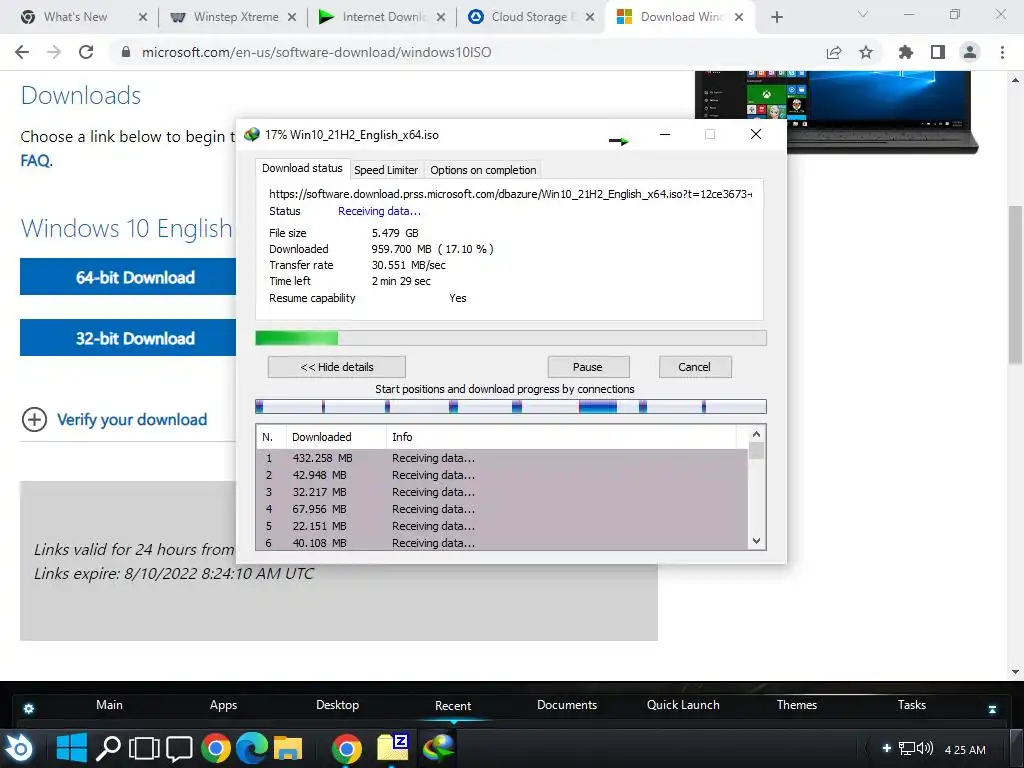1024x768 pixels.
Task: Select connection row 1 with 432.258 MB
Action: [x=502, y=458]
